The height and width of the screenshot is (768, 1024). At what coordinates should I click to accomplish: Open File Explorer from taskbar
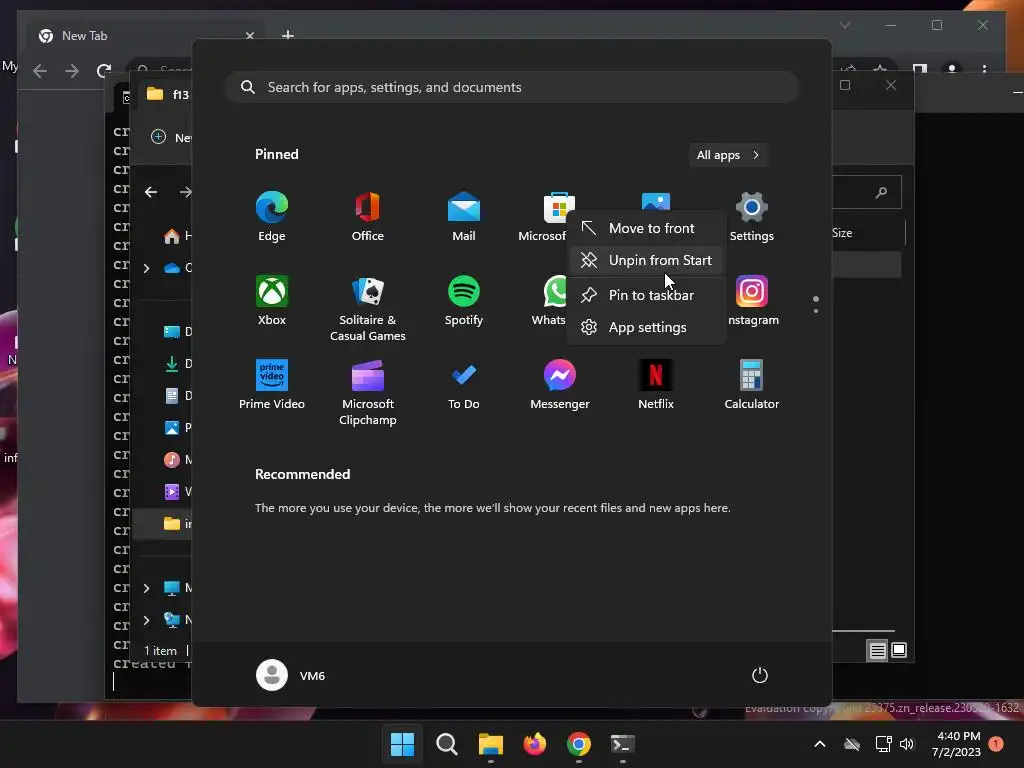pos(490,744)
